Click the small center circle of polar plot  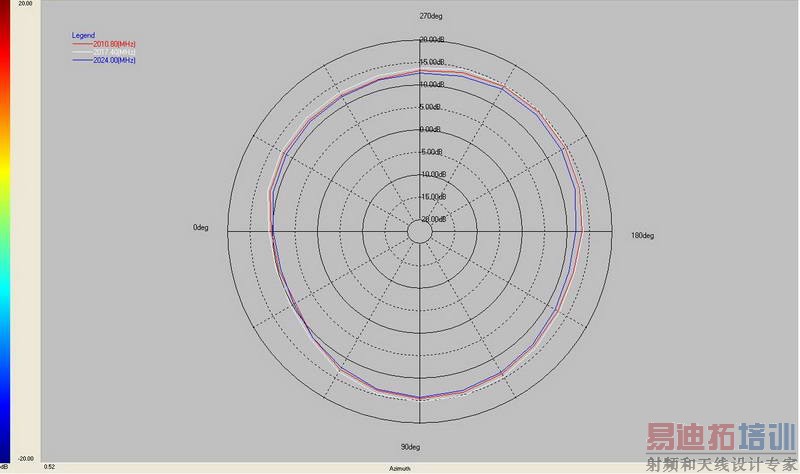(420, 232)
